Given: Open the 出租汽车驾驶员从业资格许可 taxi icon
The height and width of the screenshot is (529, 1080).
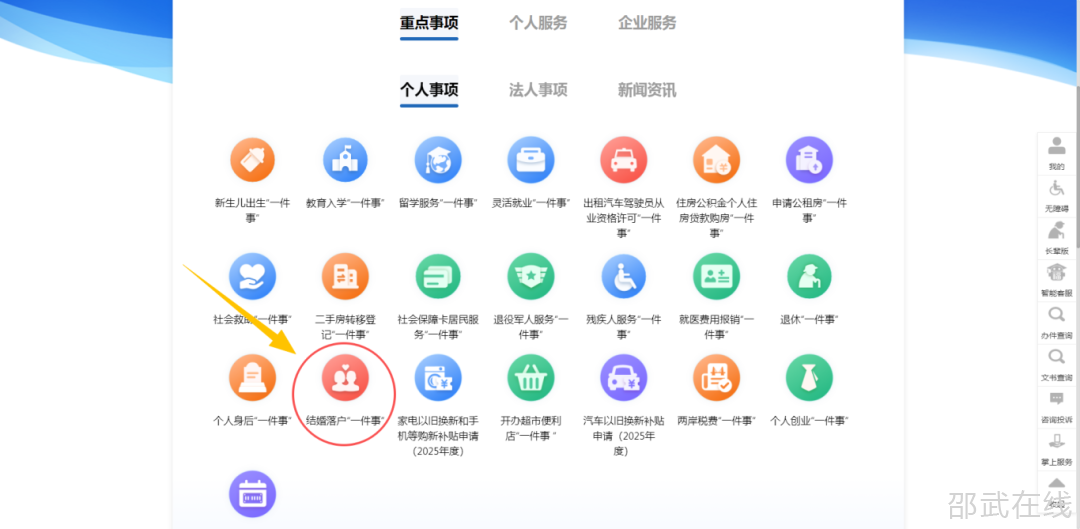Looking at the screenshot, I should point(623,160).
